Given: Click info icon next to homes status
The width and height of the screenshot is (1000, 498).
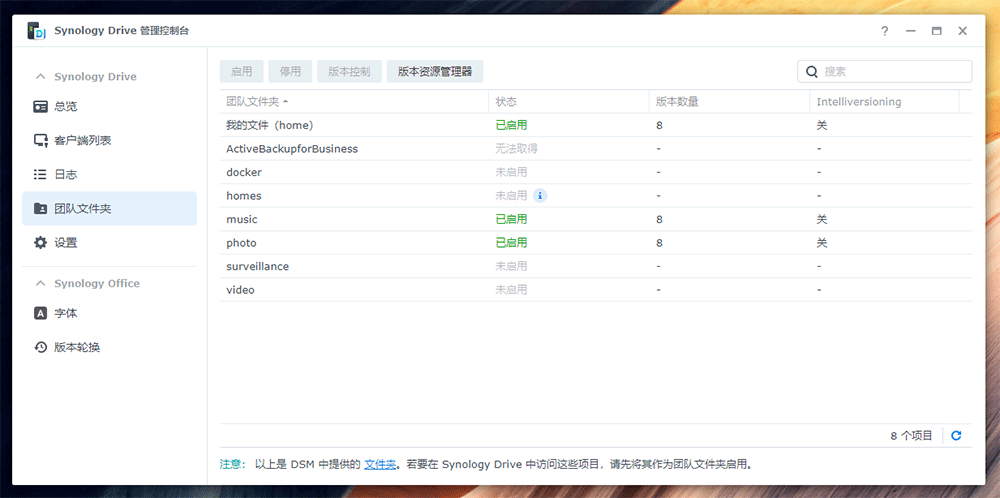Looking at the screenshot, I should pyautogui.click(x=540, y=196).
